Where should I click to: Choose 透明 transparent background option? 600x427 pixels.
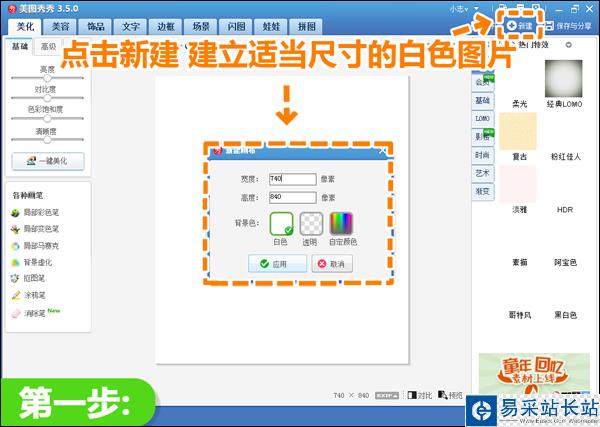[311, 224]
